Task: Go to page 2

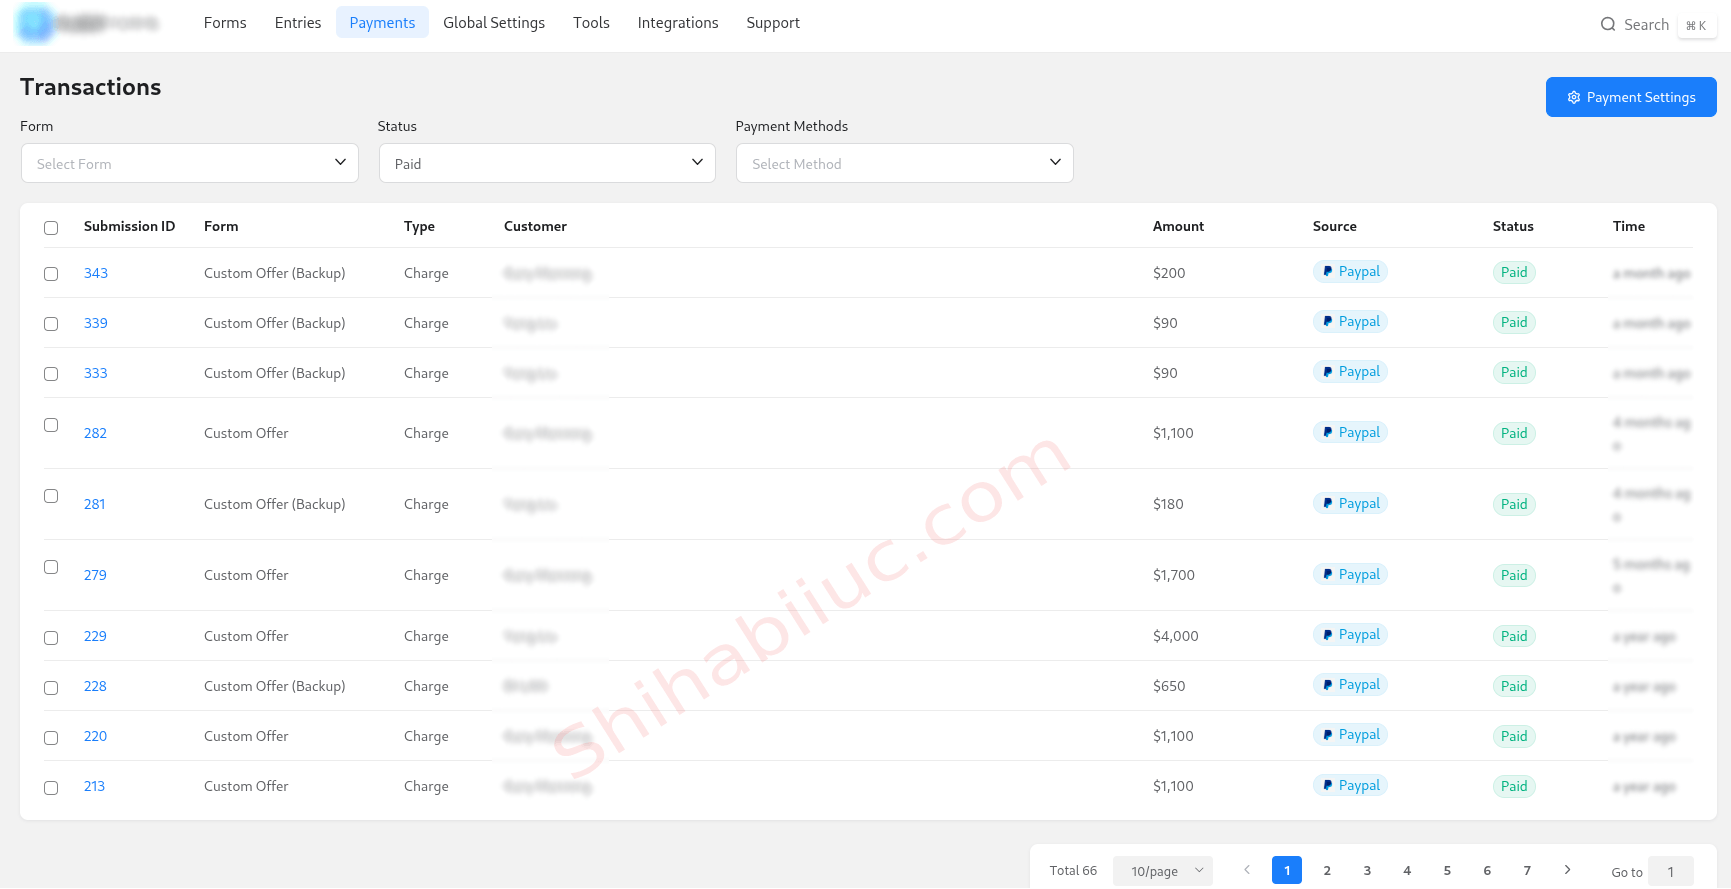Action: tap(1327, 870)
